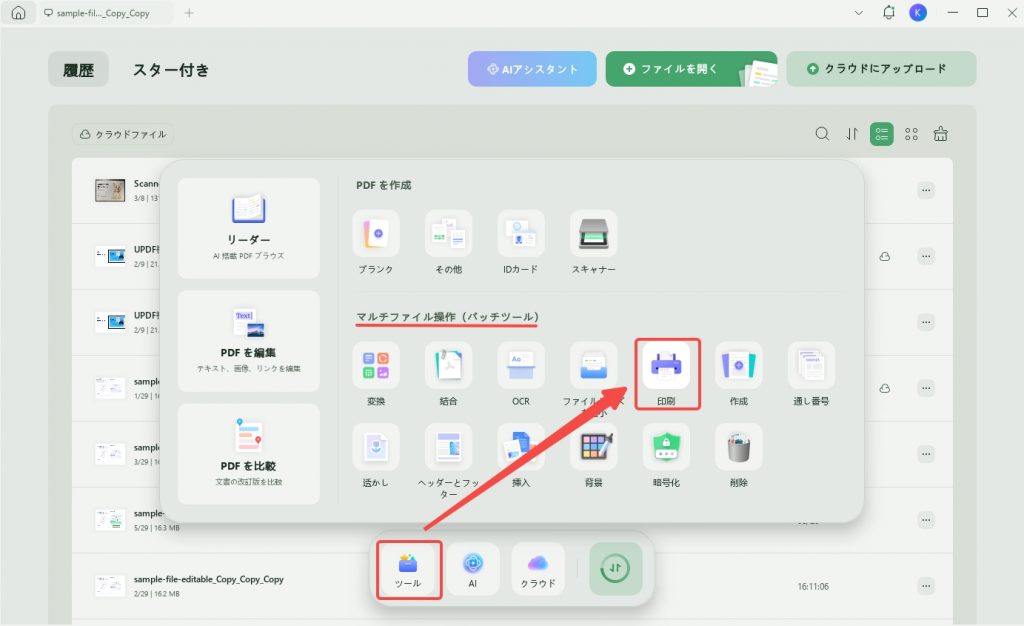Expand the title bar dropdown chevron
This screenshot has height=626, width=1024.
tap(859, 13)
